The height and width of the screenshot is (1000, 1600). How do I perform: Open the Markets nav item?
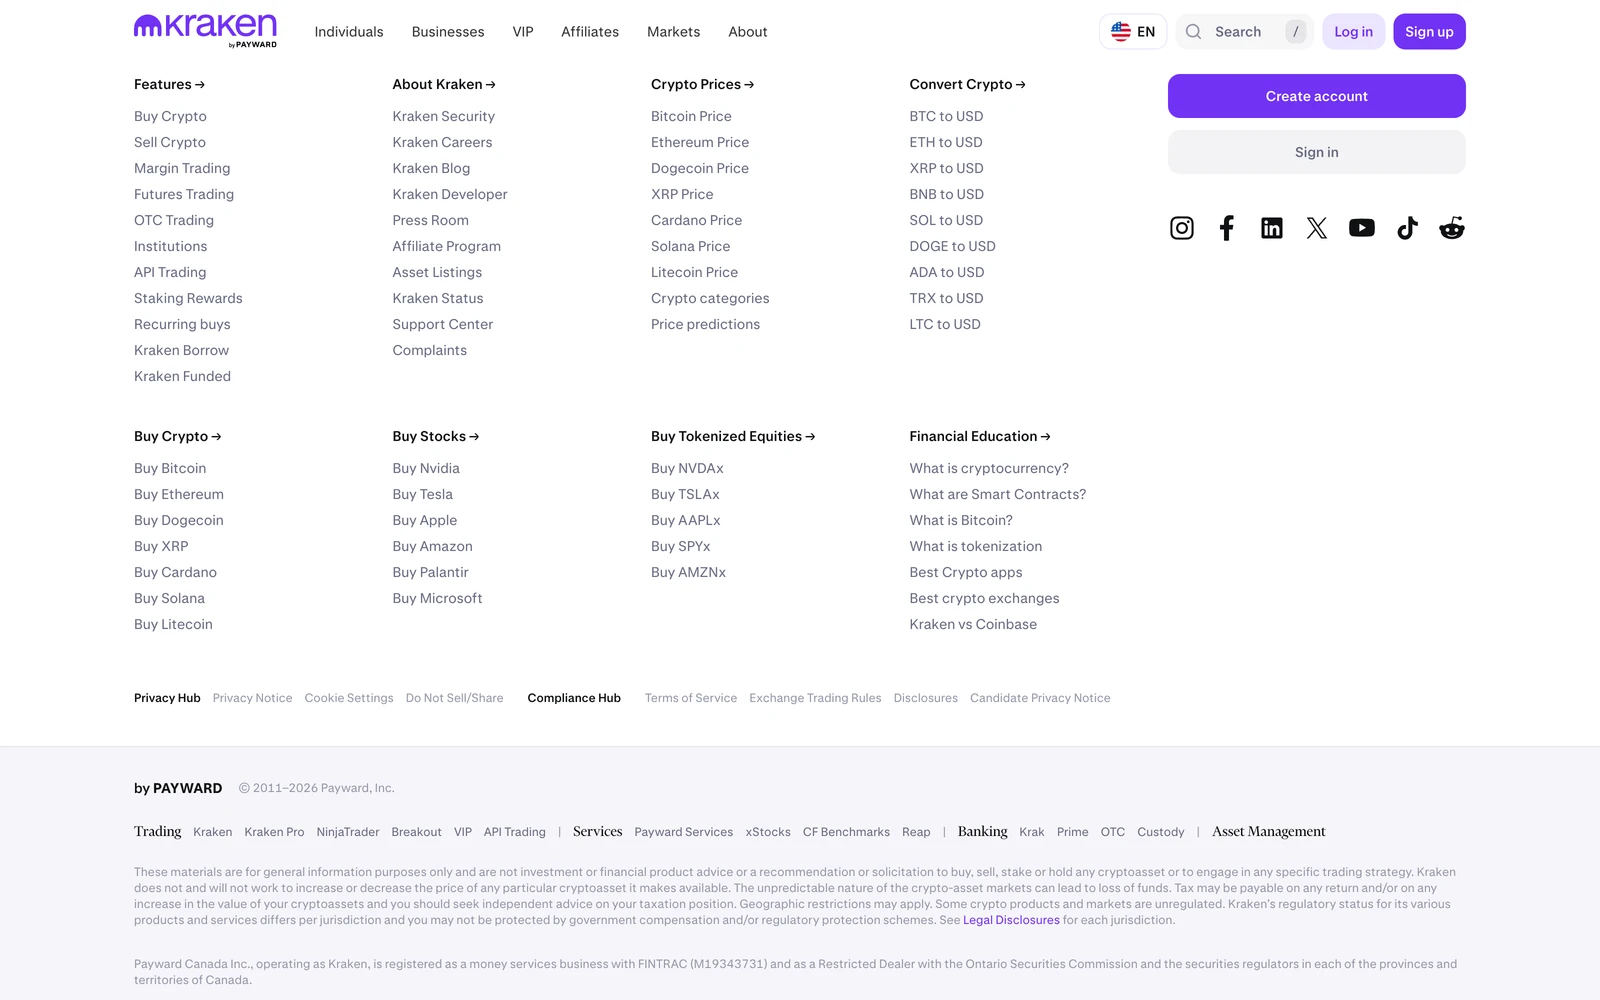[x=673, y=32]
